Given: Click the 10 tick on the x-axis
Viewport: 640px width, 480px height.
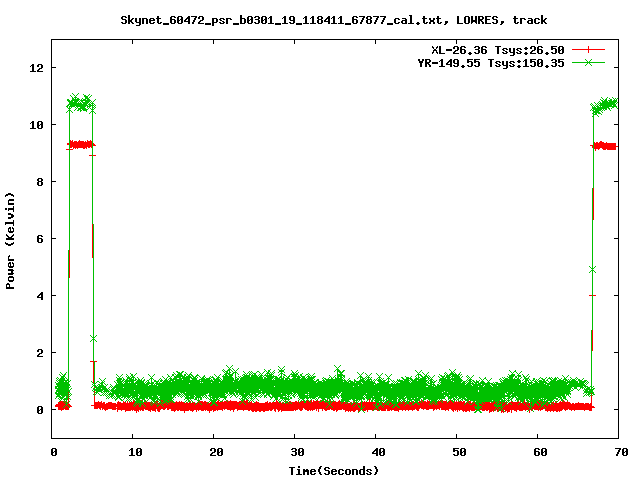Looking at the screenshot, I should [x=133, y=452].
